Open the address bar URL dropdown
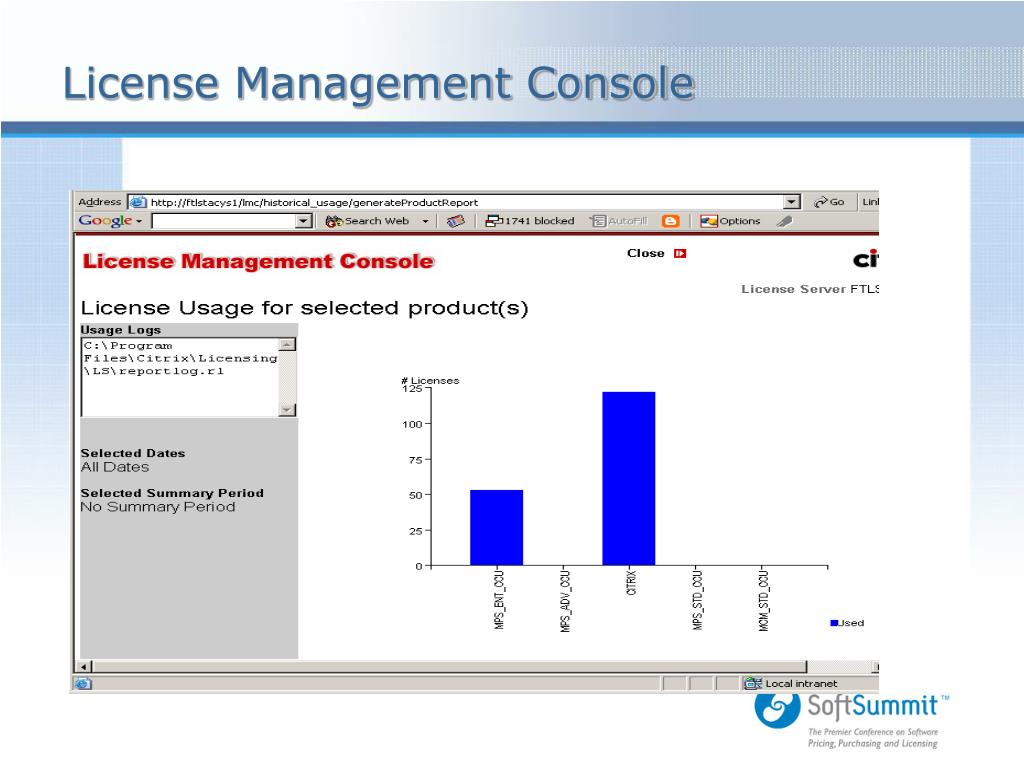This screenshot has width=1024, height=768. pyautogui.click(x=791, y=202)
